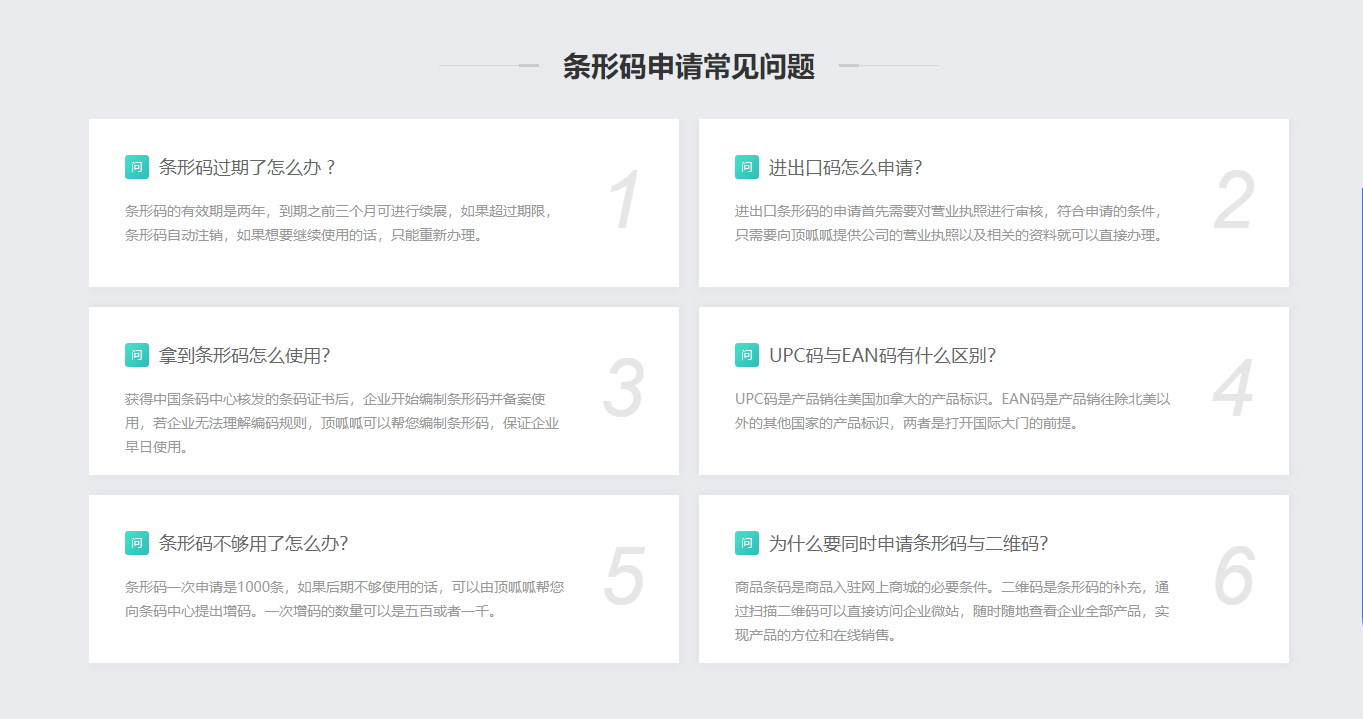Open the question 条形码过期了怎么办？

(x=247, y=167)
